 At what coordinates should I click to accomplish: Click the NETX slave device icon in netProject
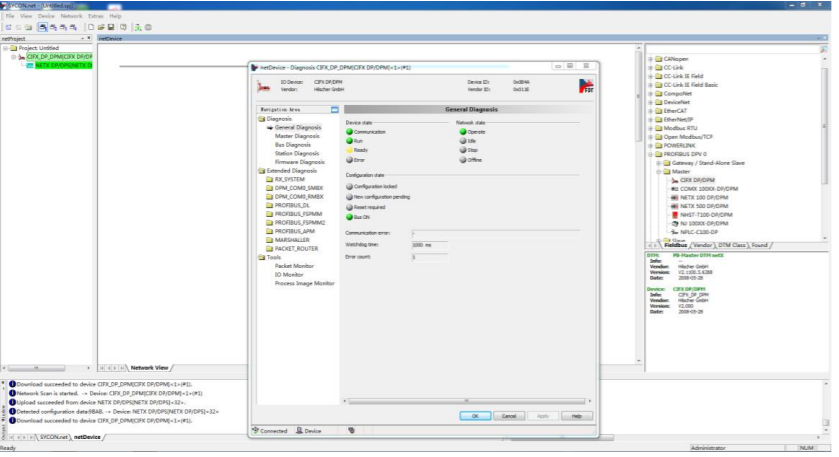30,65
